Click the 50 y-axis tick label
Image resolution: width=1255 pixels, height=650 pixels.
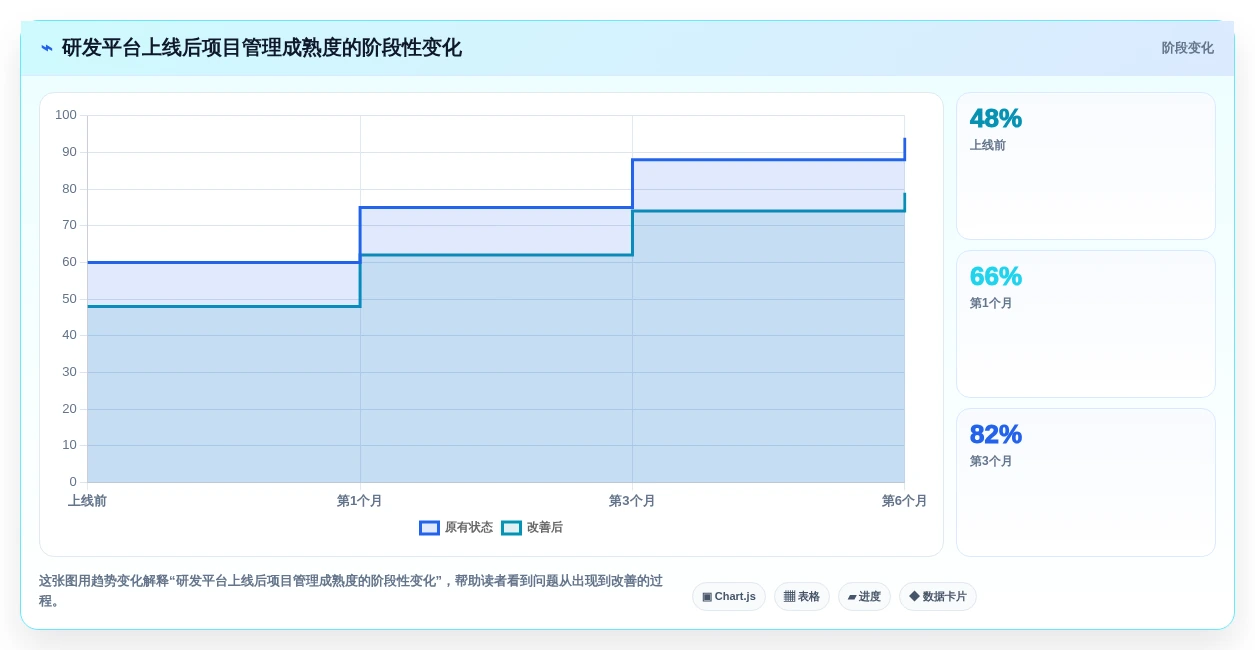tap(69, 299)
